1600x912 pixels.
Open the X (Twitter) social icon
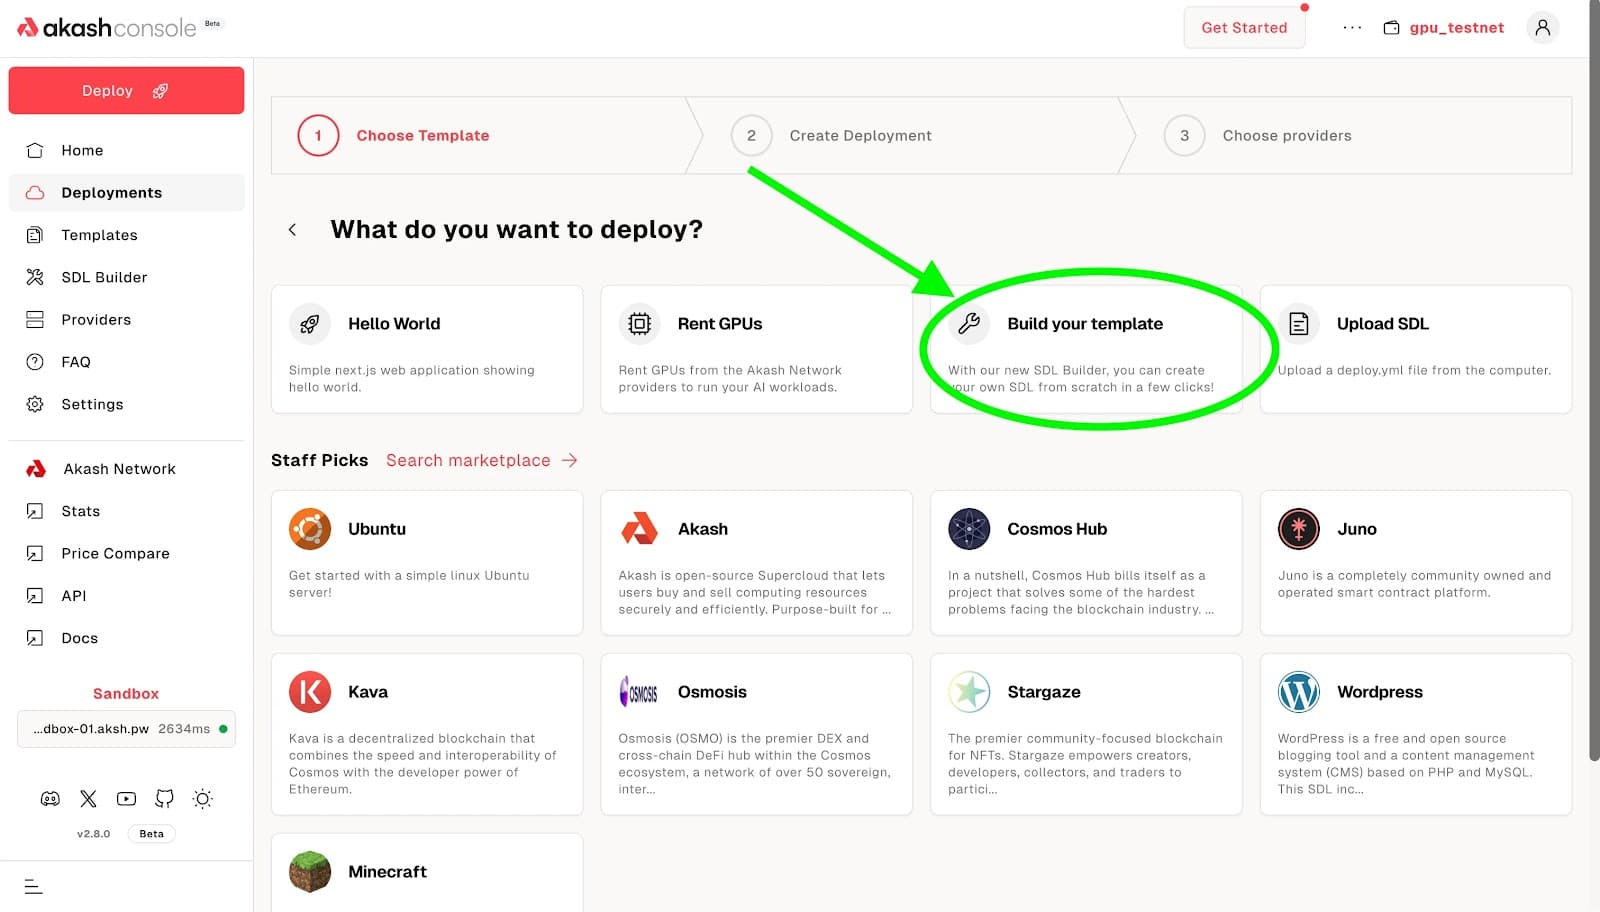88,799
